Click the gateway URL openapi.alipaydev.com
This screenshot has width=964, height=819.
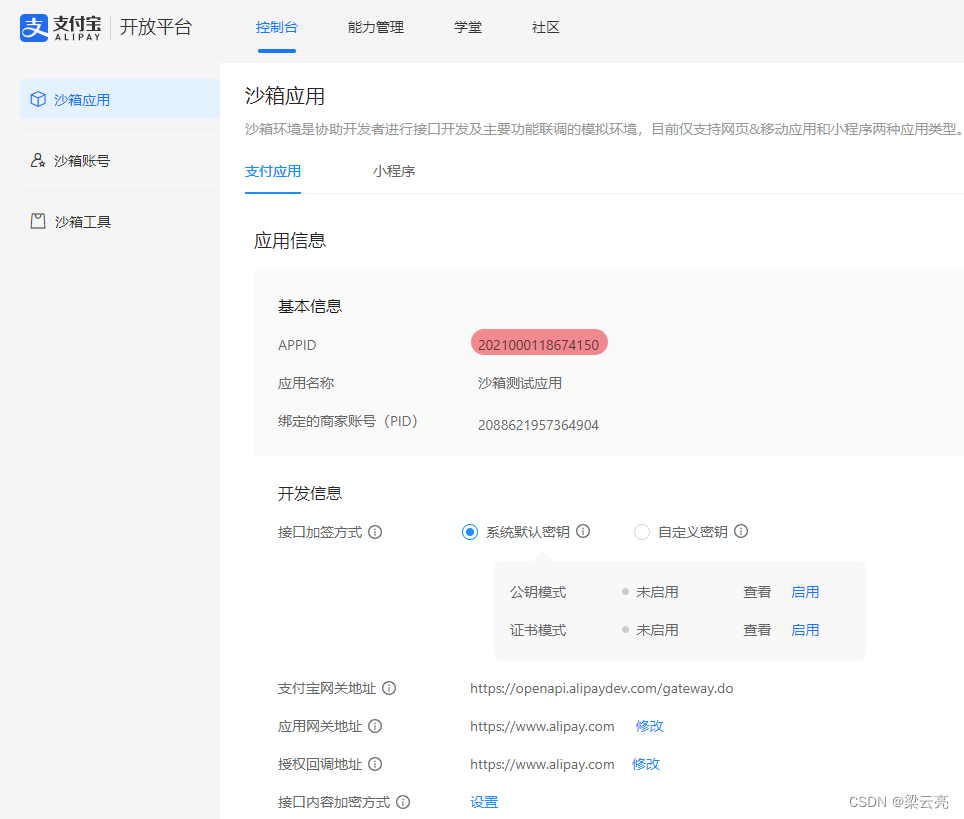click(601, 688)
